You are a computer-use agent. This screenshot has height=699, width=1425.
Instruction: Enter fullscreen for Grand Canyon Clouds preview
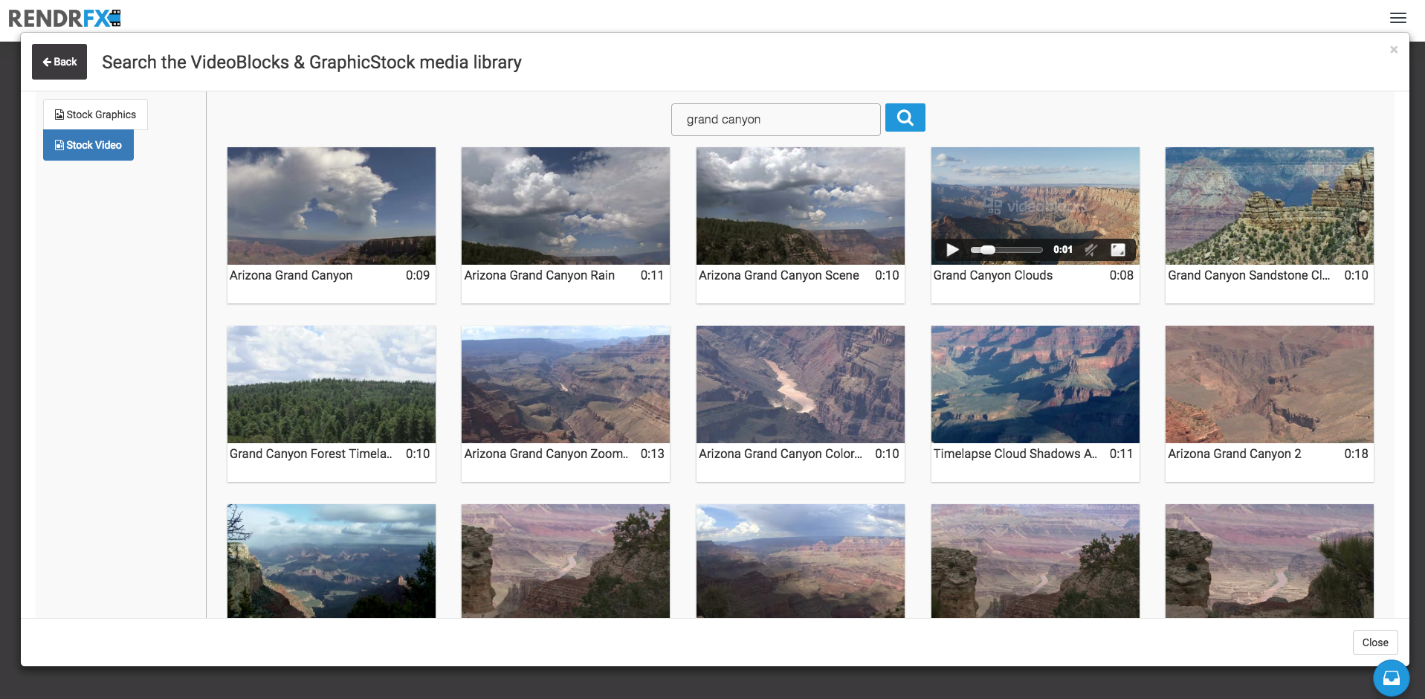(1118, 250)
